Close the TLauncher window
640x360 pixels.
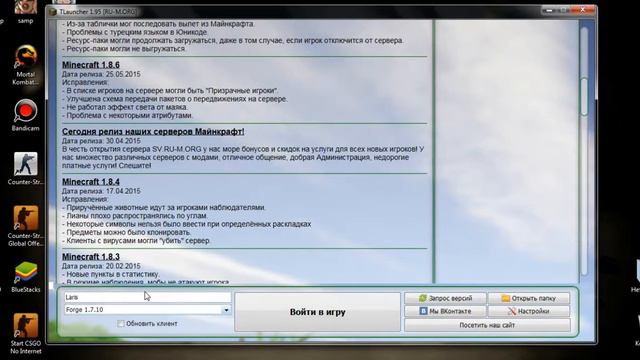[x=582, y=10]
